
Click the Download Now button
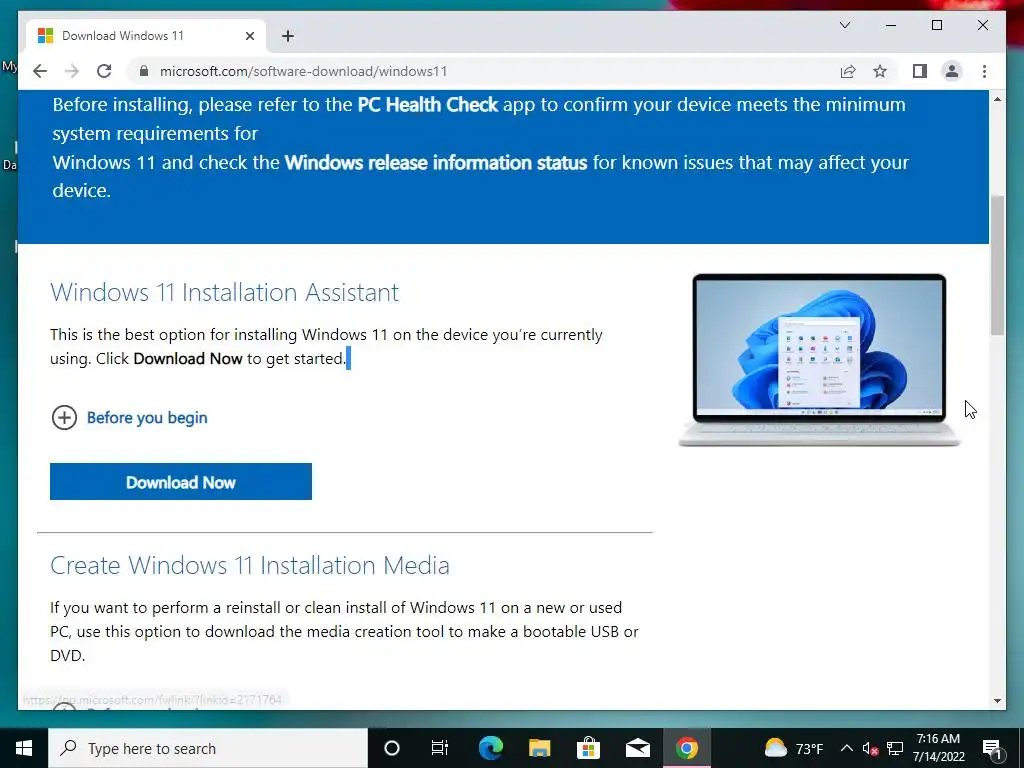tap(181, 481)
